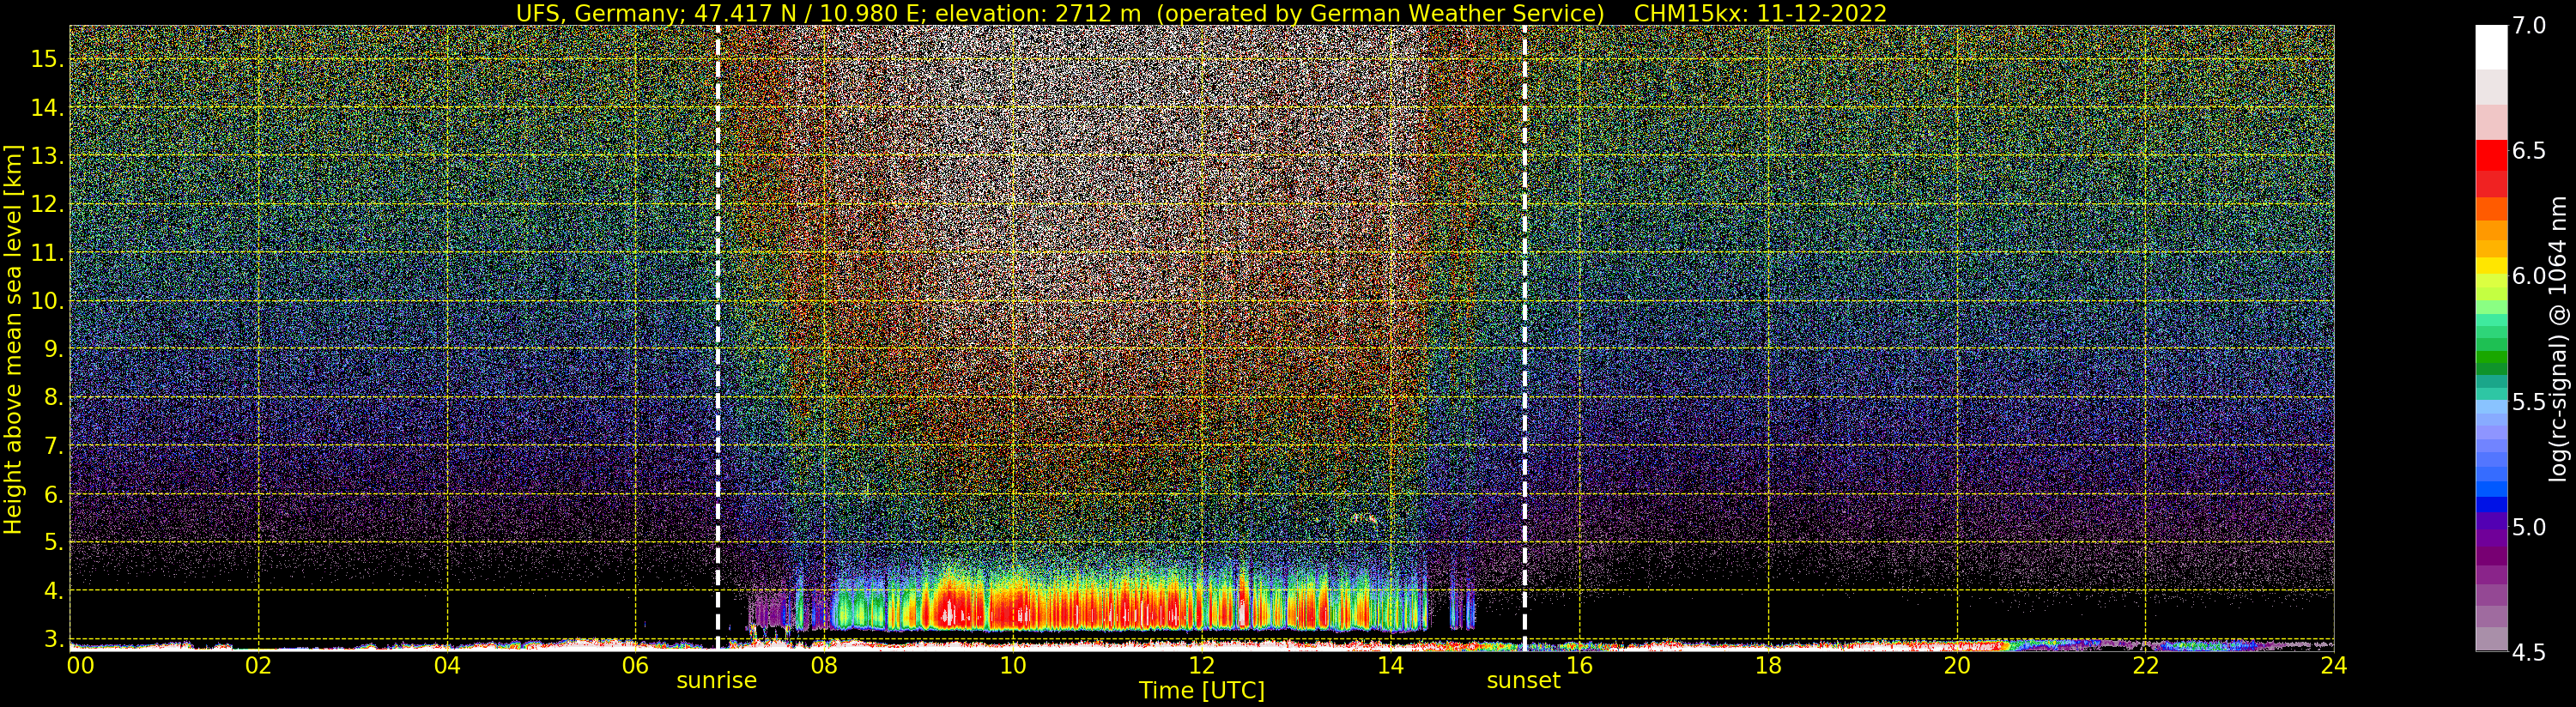This screenshot has width=2576, height=707.
Task: Pick the bright red band on the colorbar
Action: 2491,156
